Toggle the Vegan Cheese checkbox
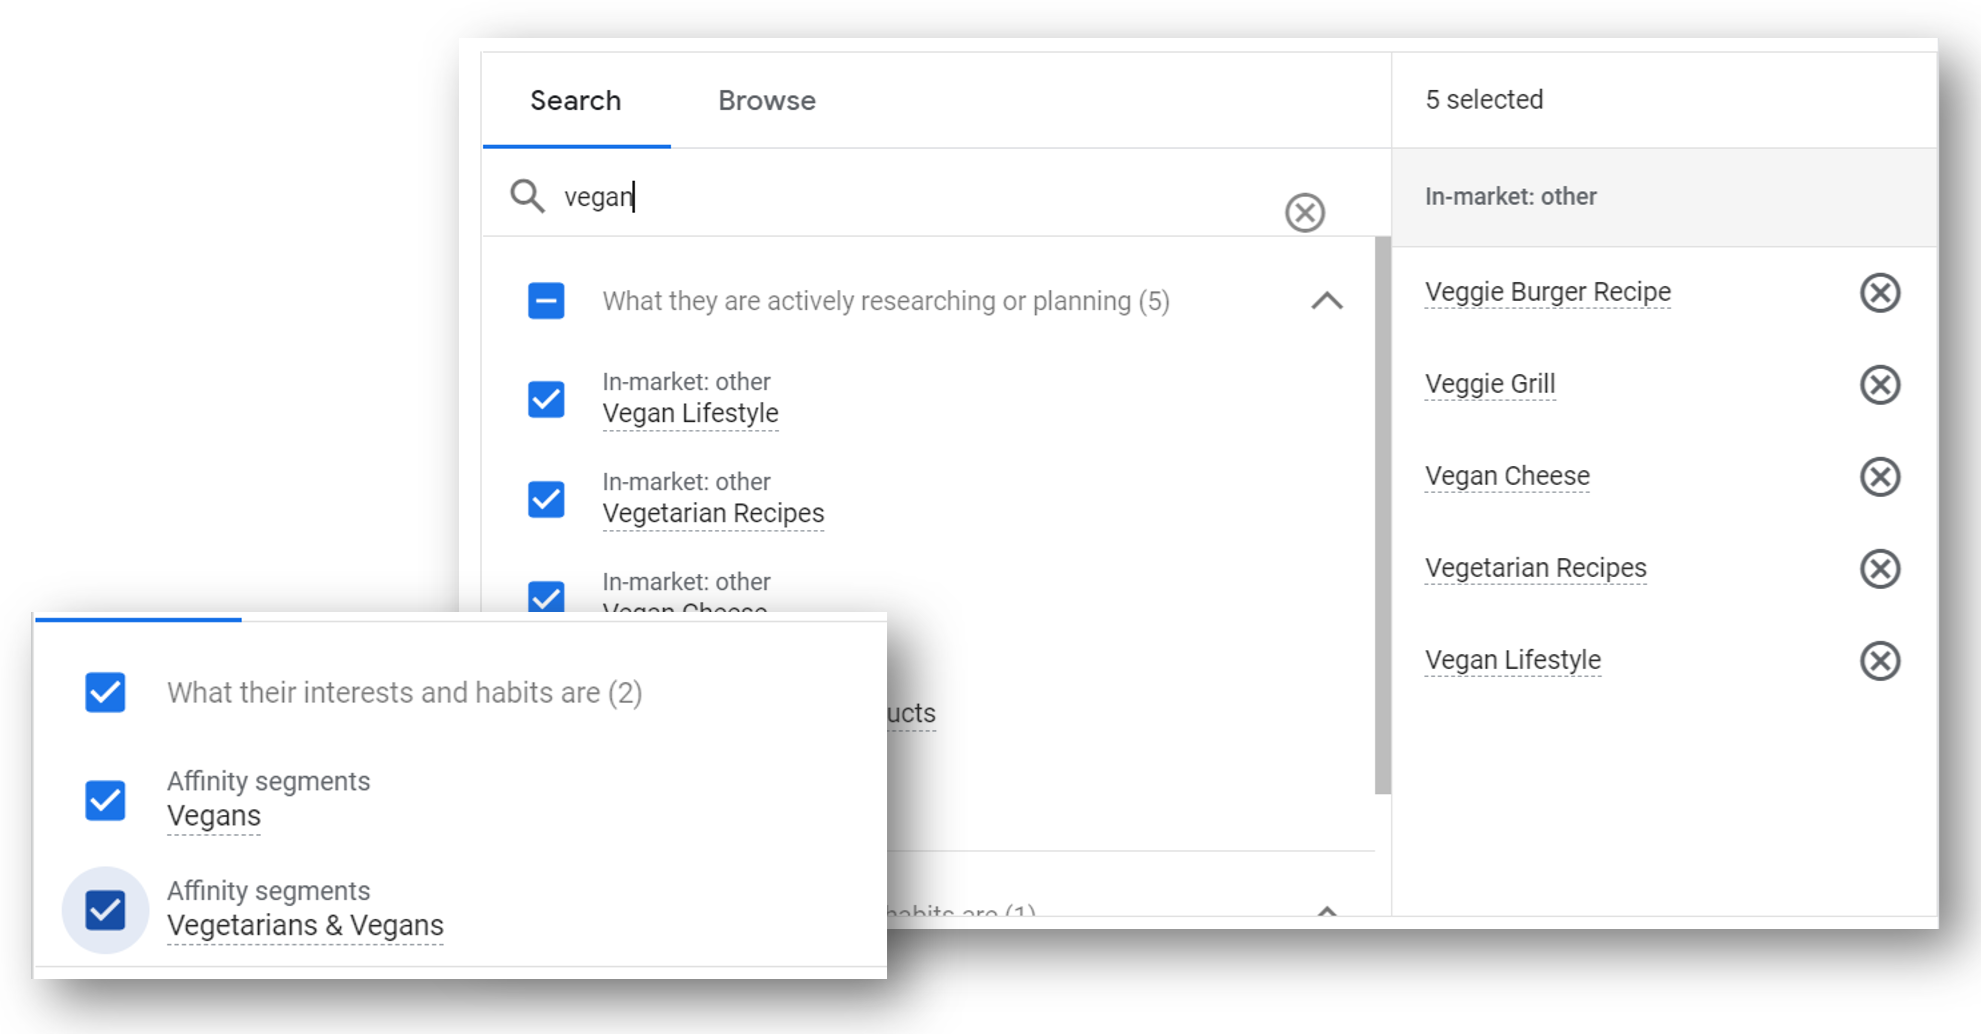The height and width of the screenshot is (1034, 1981). [545, 598]
